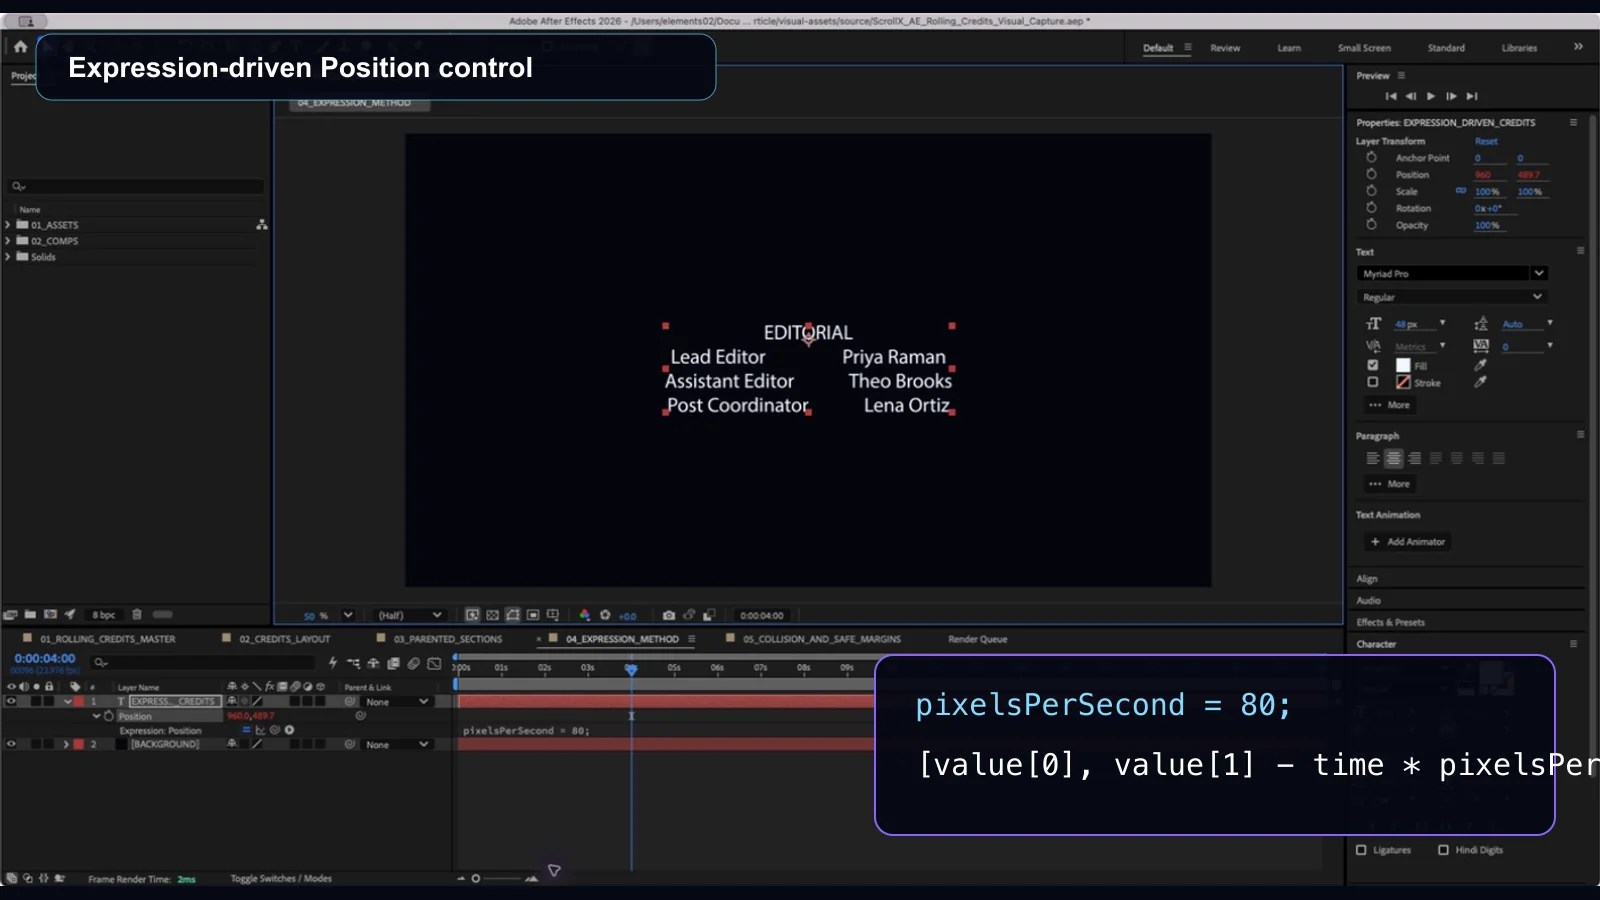Enable motion blur for timeline
Image resolution: width=1600 pixels, height=900 pixels.
413,663
